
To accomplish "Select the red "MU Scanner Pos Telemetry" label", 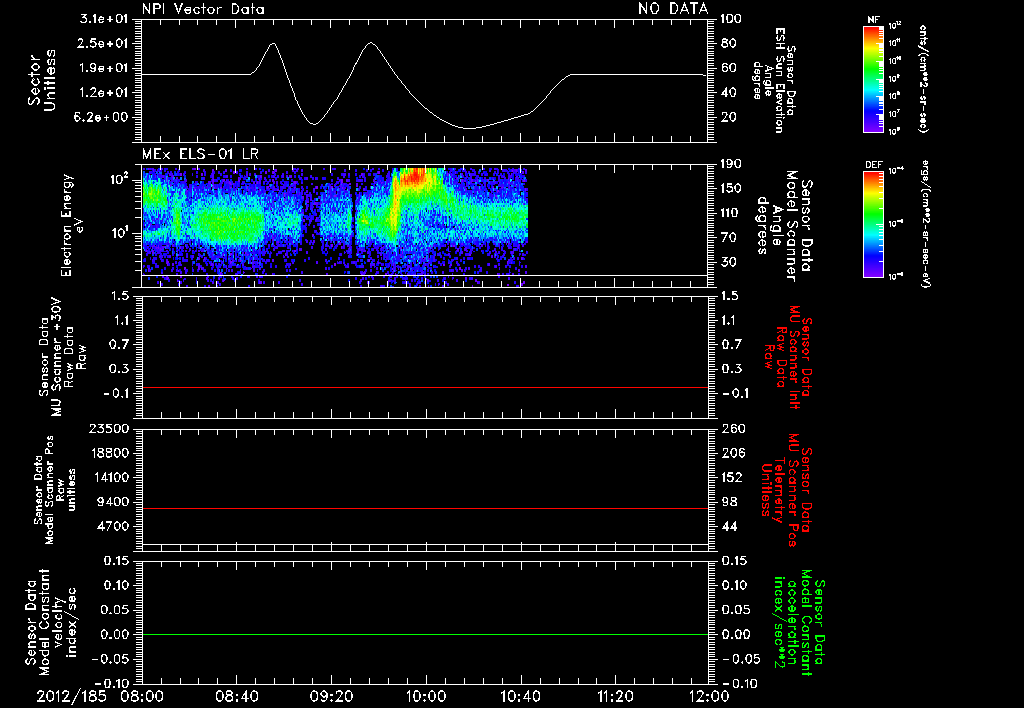I will [786, 491].
